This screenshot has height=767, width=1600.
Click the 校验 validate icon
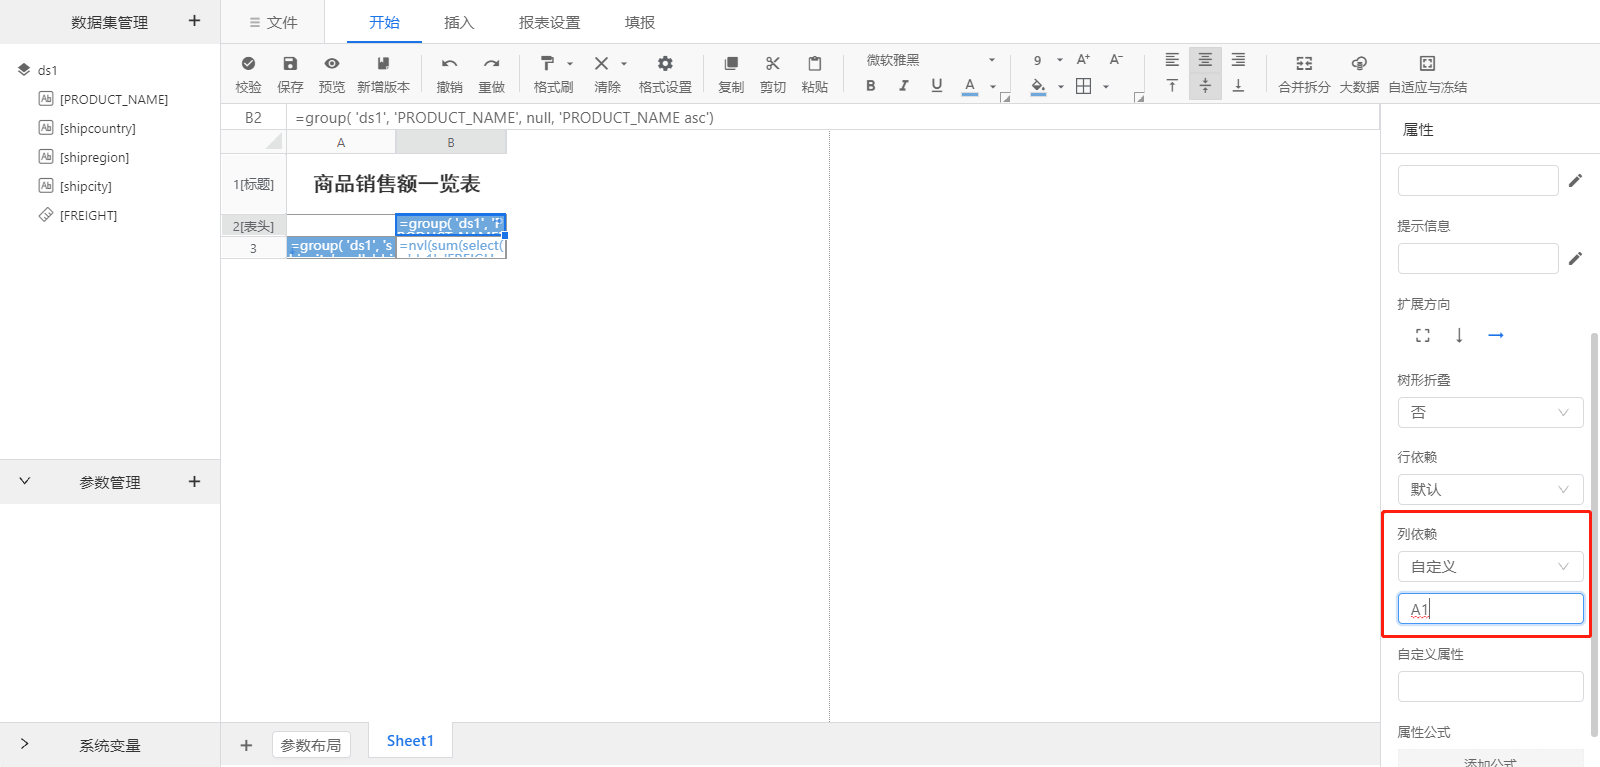(x=248, y=63)
